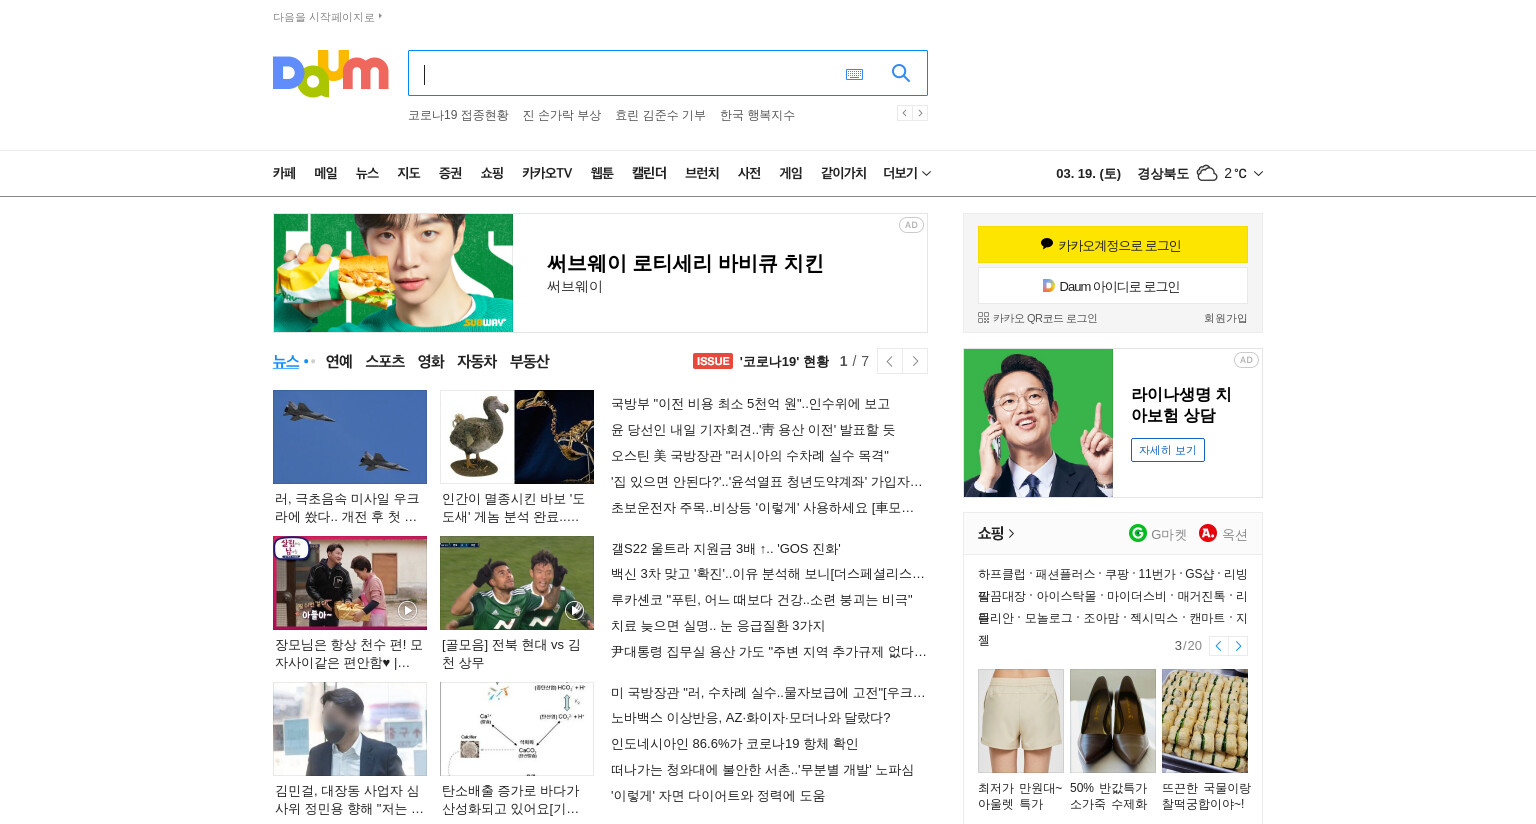The image size is (1536, 824).
Task: Focus the Daum search input field
Action: (625, 73)
